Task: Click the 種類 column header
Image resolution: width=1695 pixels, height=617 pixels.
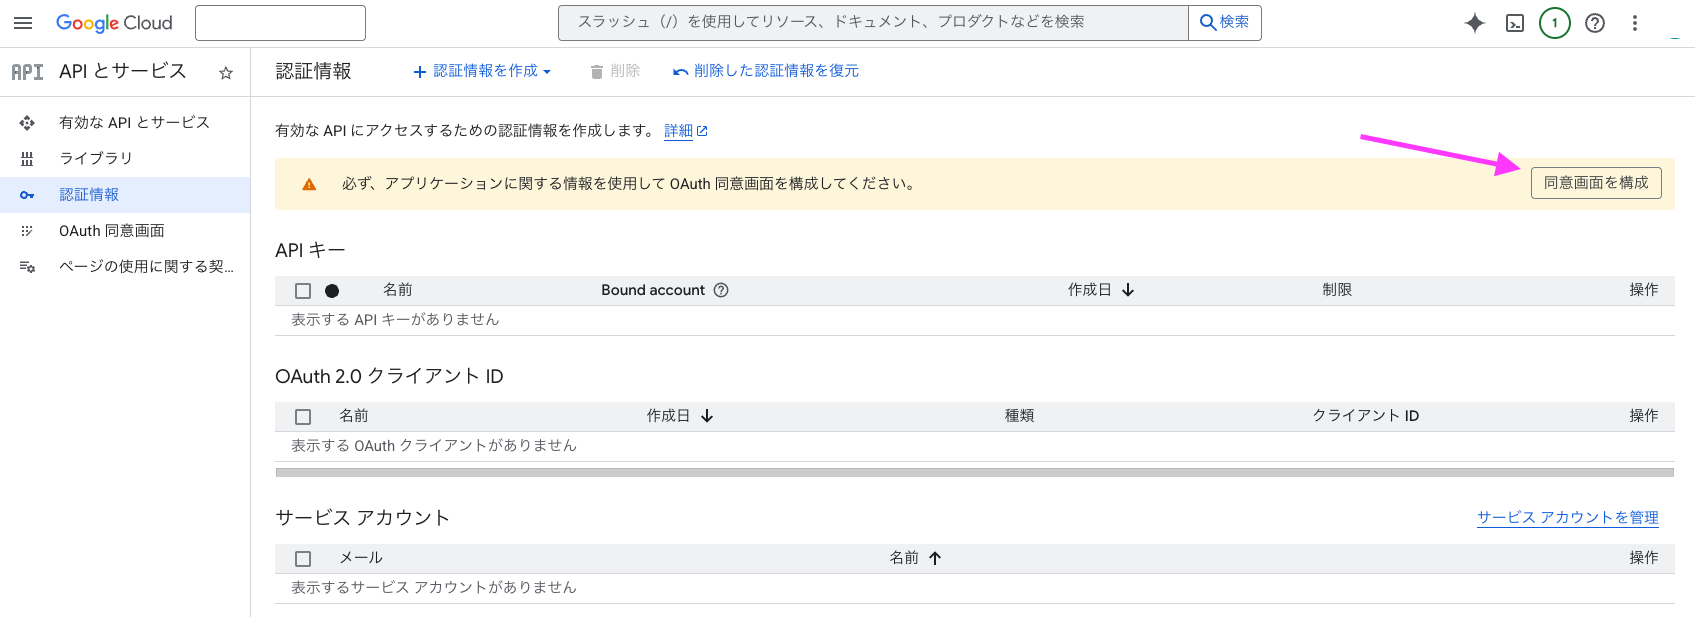Action: pyautogui.click(x=1019, y=416)
